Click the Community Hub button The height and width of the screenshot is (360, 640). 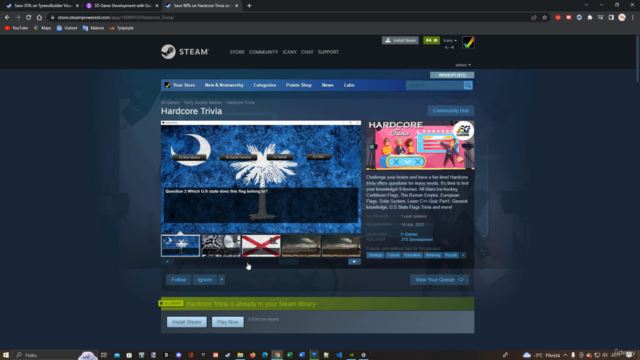(451, 111)
